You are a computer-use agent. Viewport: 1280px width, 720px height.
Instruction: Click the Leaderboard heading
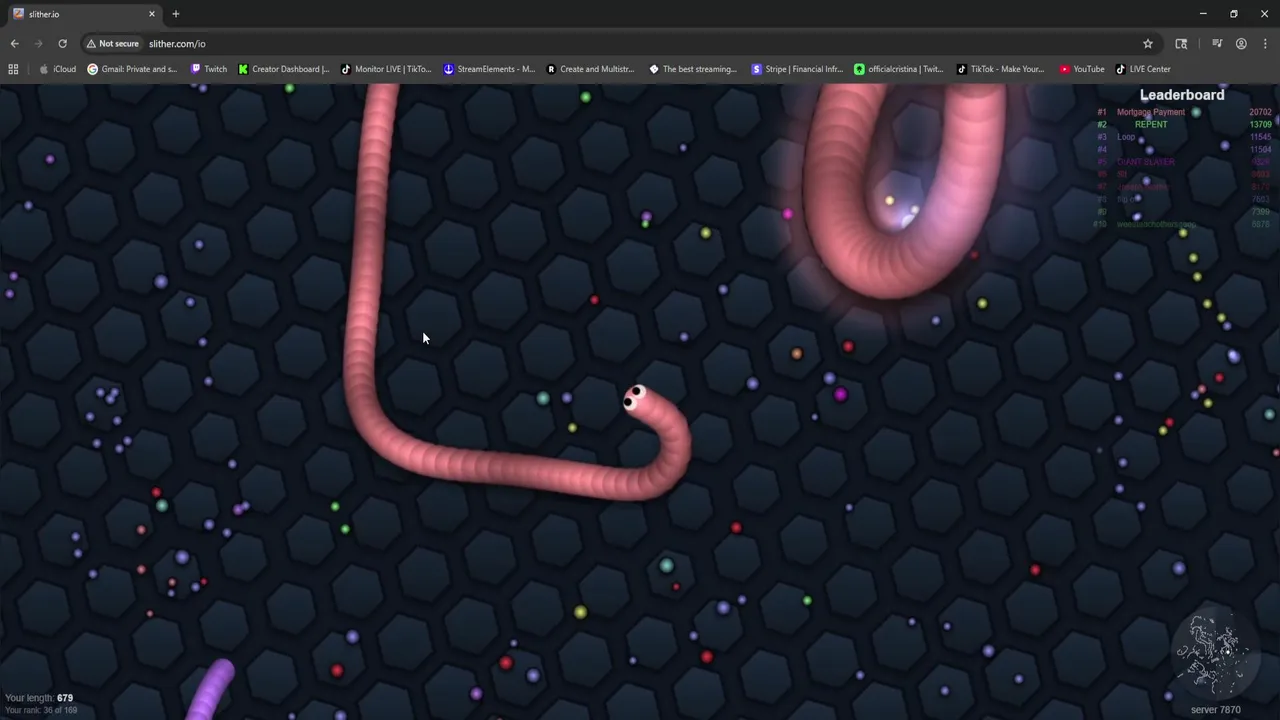click(x=1182, y=95)
